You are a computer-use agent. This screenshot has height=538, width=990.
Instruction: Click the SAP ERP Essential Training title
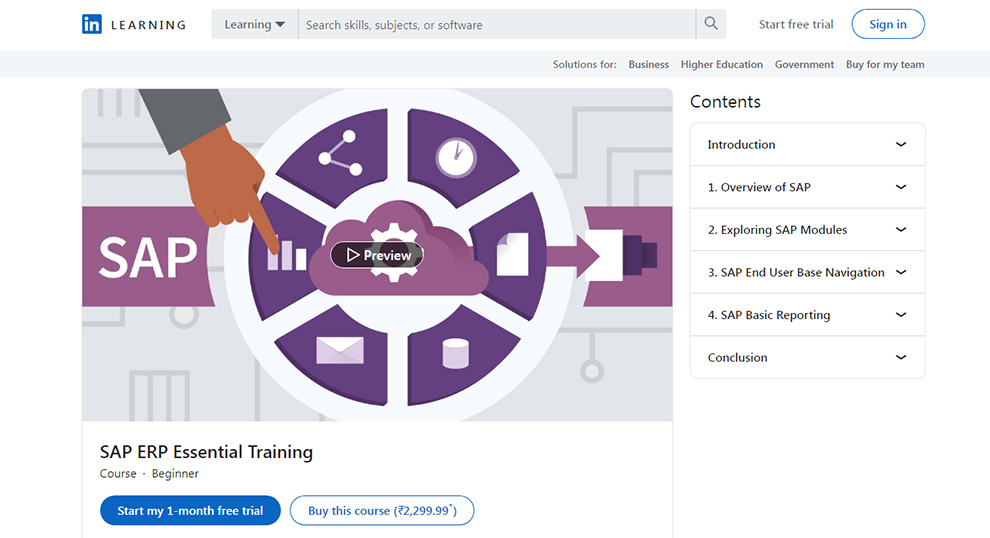[206, 452]
